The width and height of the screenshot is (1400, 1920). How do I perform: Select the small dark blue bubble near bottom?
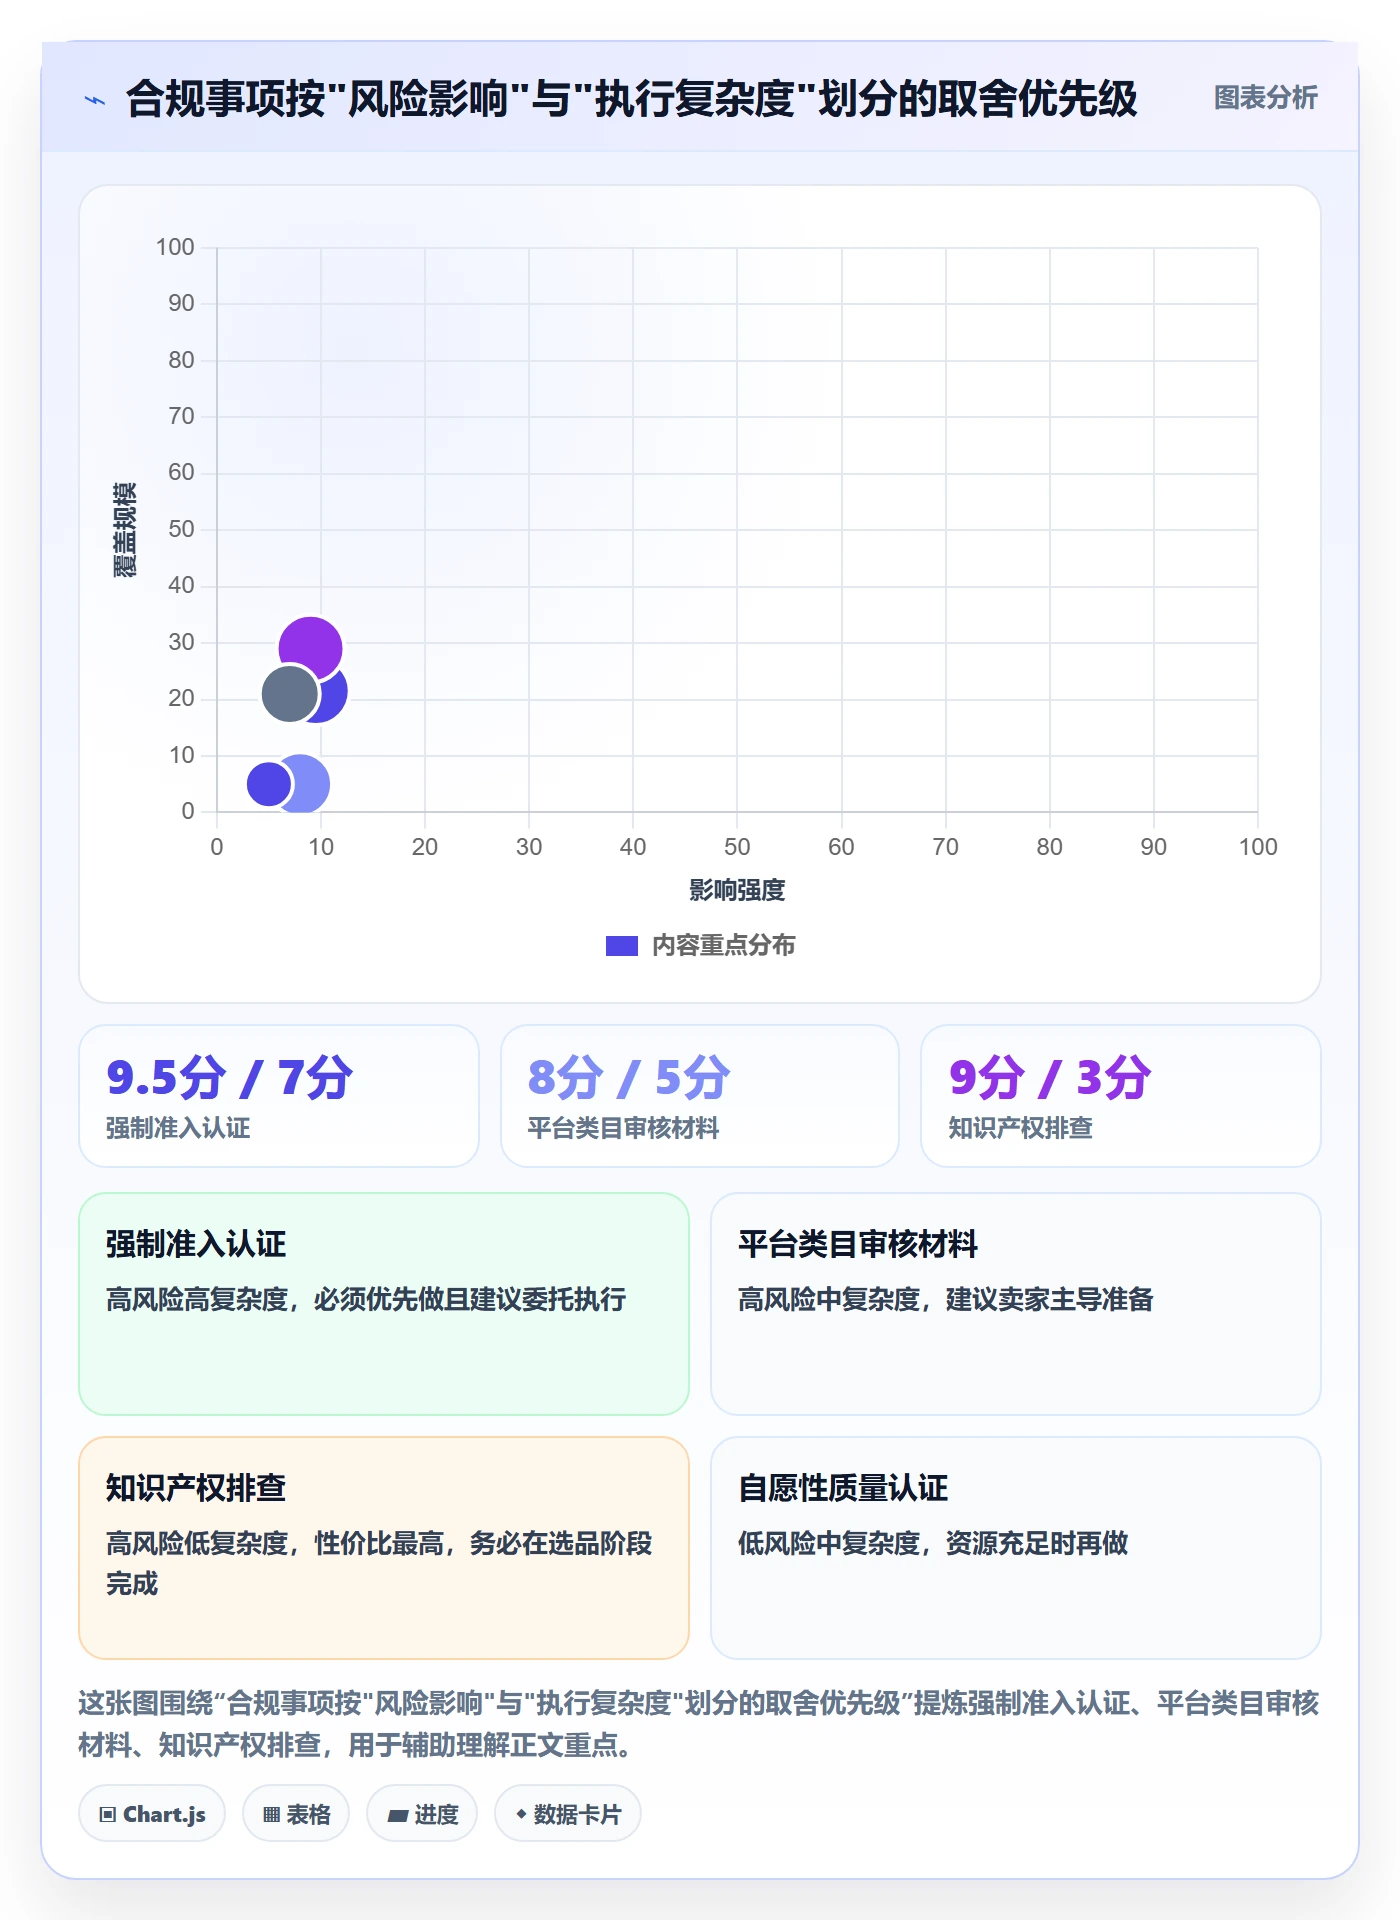[268, 784]
